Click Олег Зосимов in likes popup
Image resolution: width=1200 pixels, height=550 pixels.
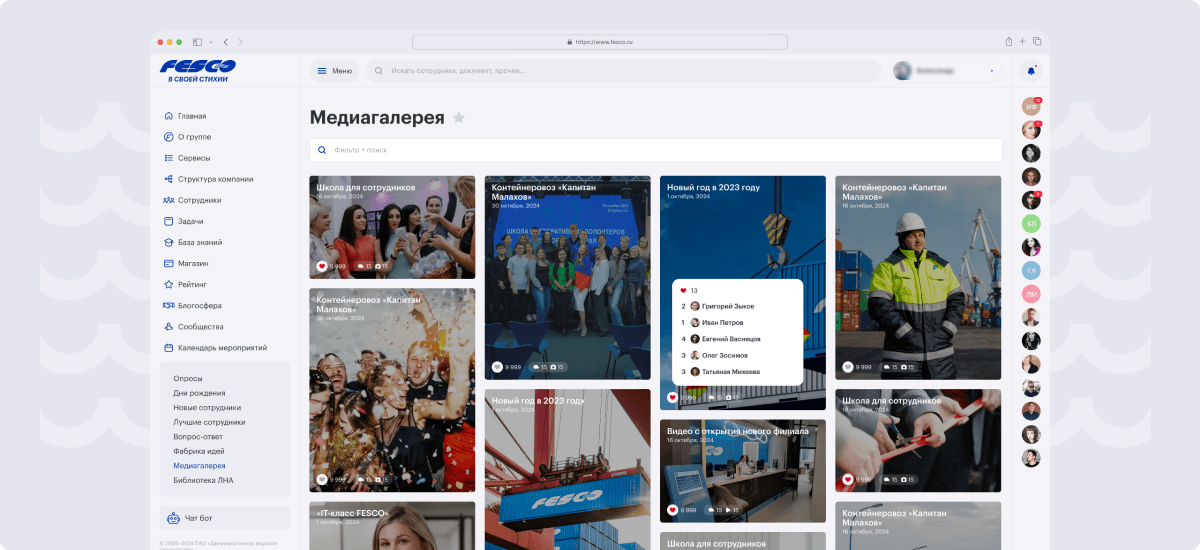pos(725,355)
